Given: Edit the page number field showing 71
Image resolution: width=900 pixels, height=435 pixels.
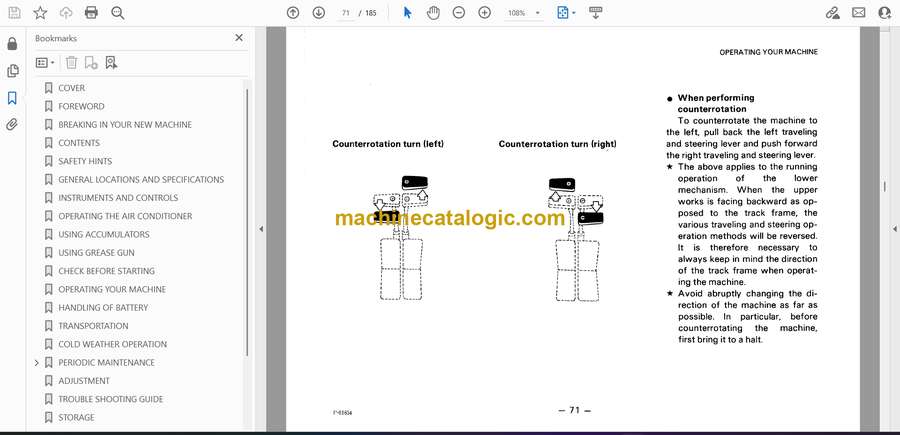Looking at the screenshot, I should click(x=346, y=13).
